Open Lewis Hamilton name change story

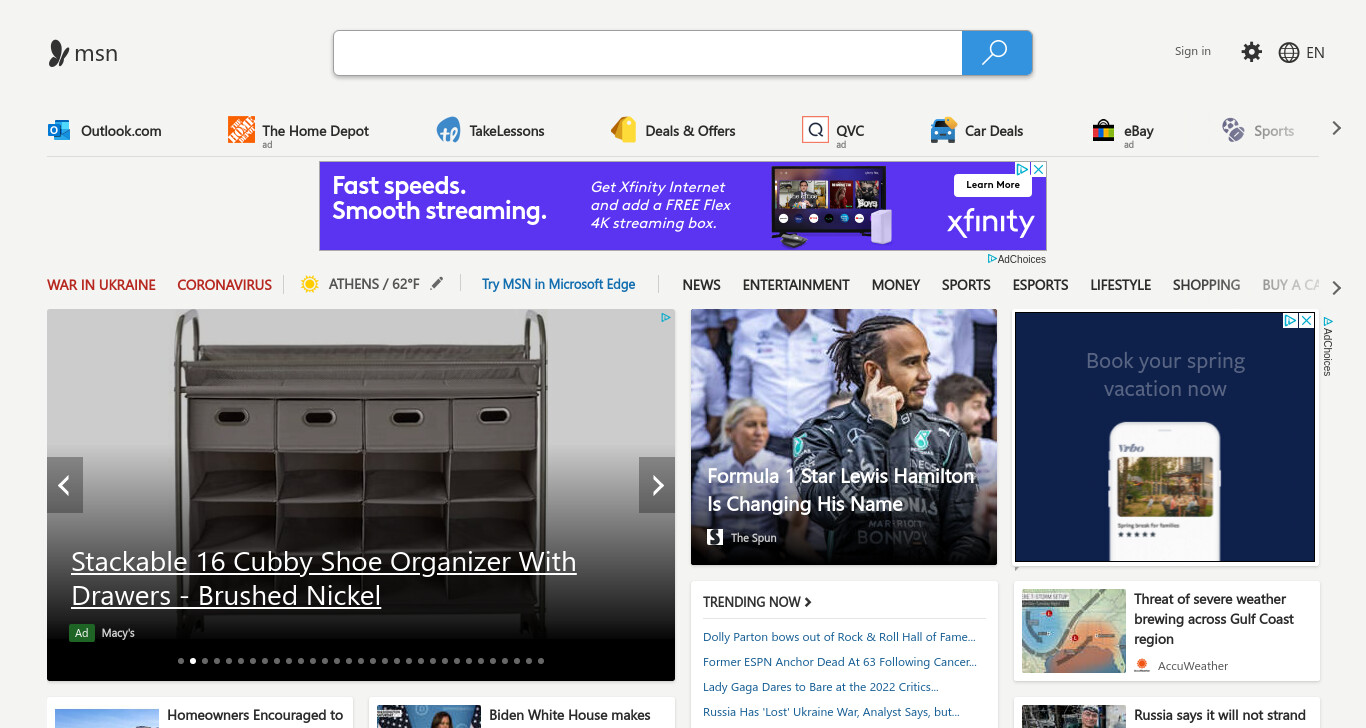(x=840, y=490)
